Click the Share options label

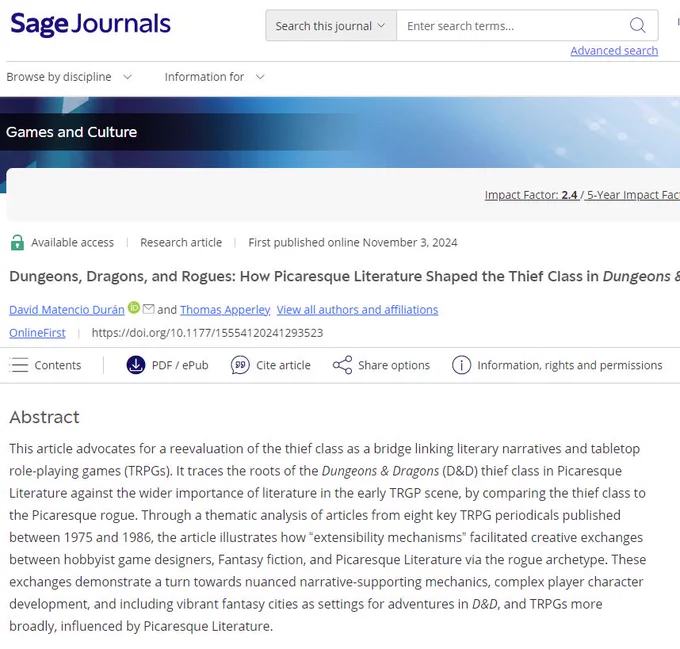click(x=394, y=365)
